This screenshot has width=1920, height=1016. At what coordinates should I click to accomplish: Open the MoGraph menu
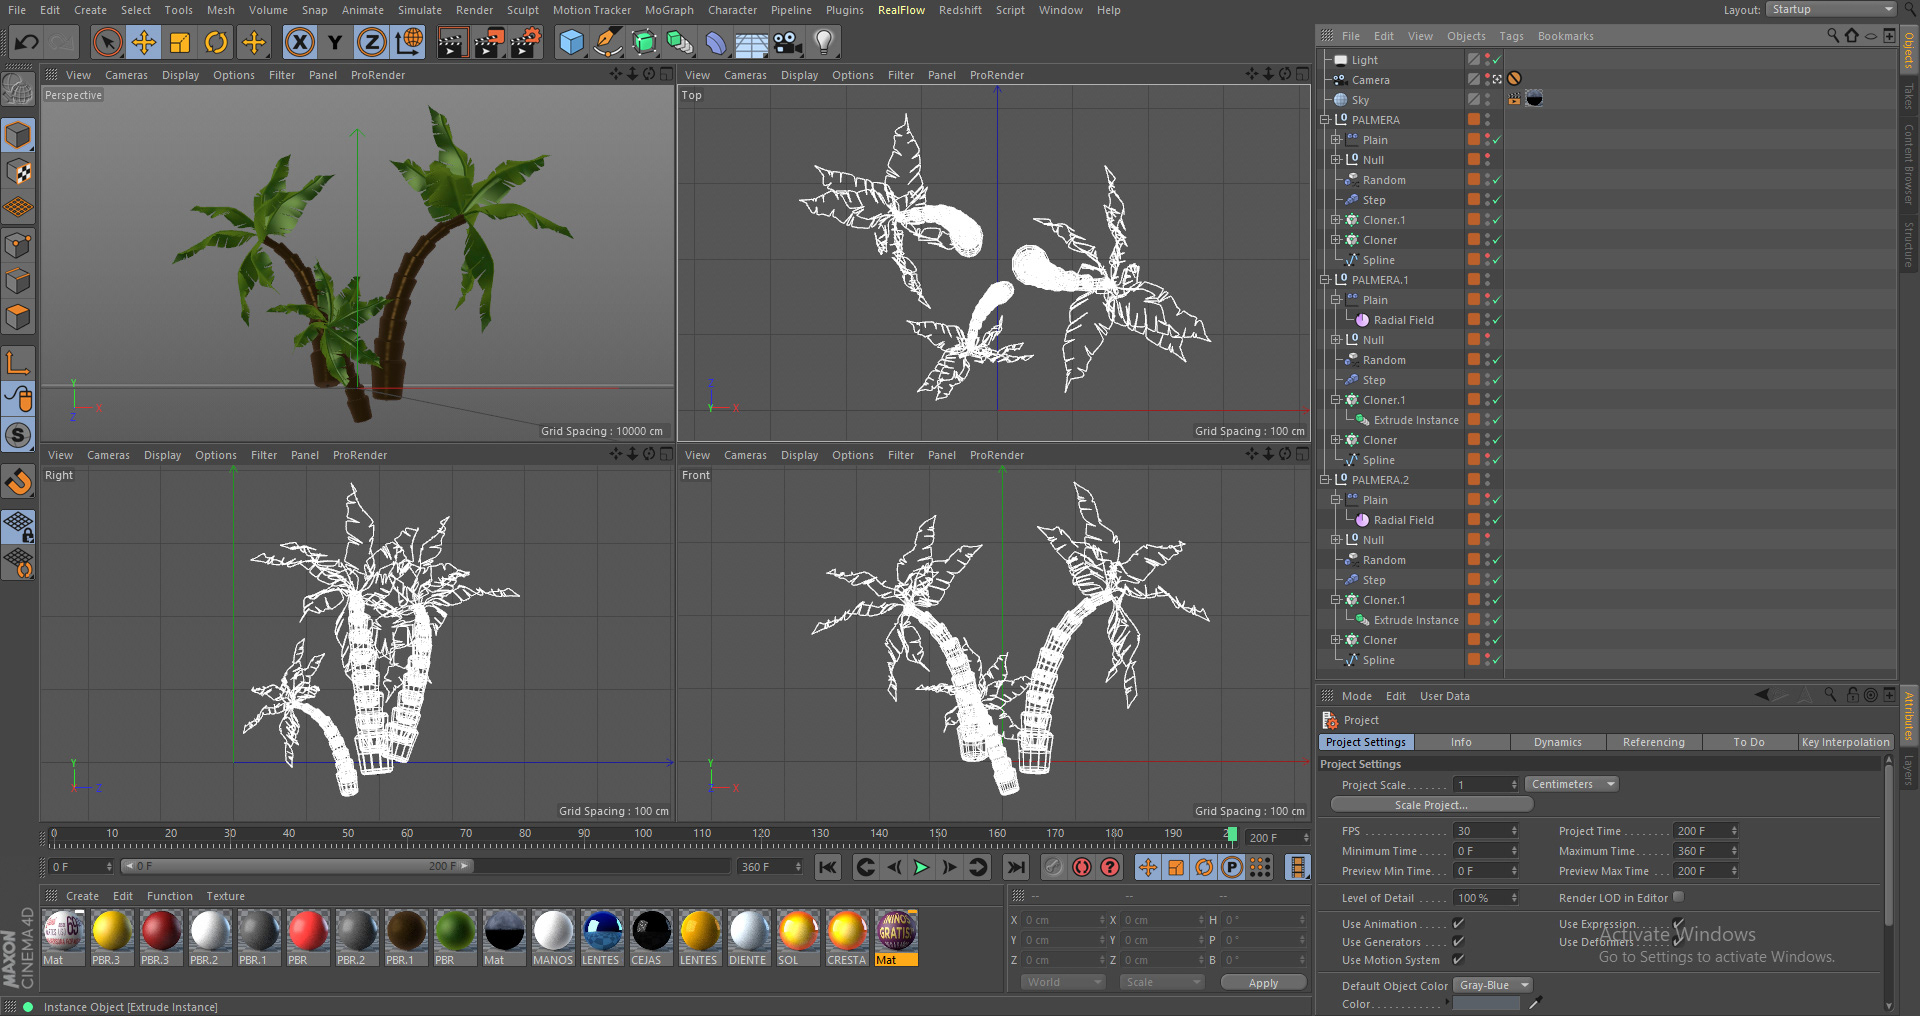pos(668,10)
